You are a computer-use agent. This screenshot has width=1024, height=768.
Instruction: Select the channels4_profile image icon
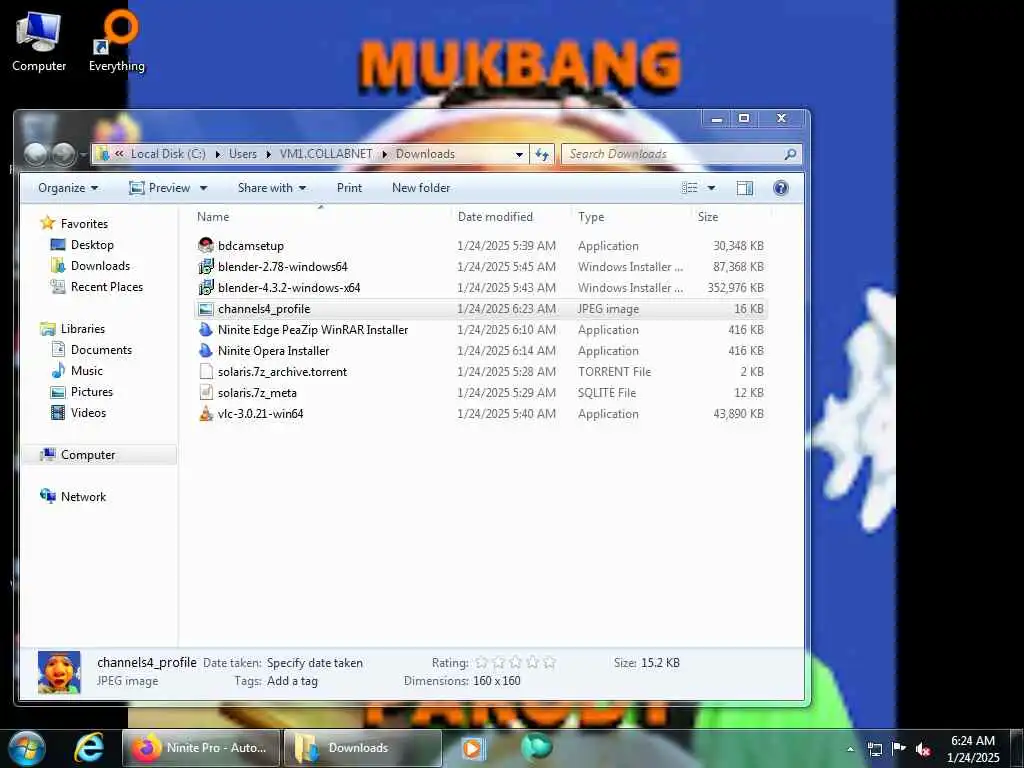[206, 309]
